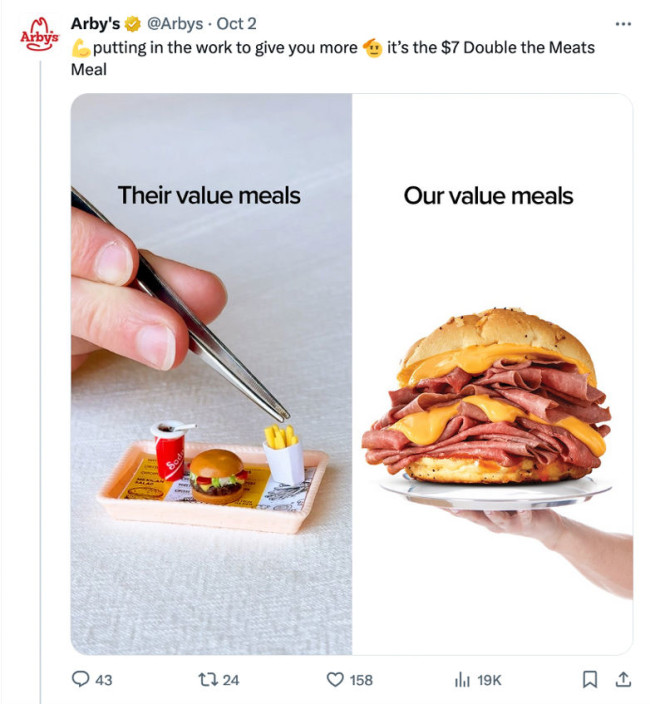This screenshot has width=650, height=704.
Task: Click the gold verified badge next to Arby's
Action: tap(132, 24)
